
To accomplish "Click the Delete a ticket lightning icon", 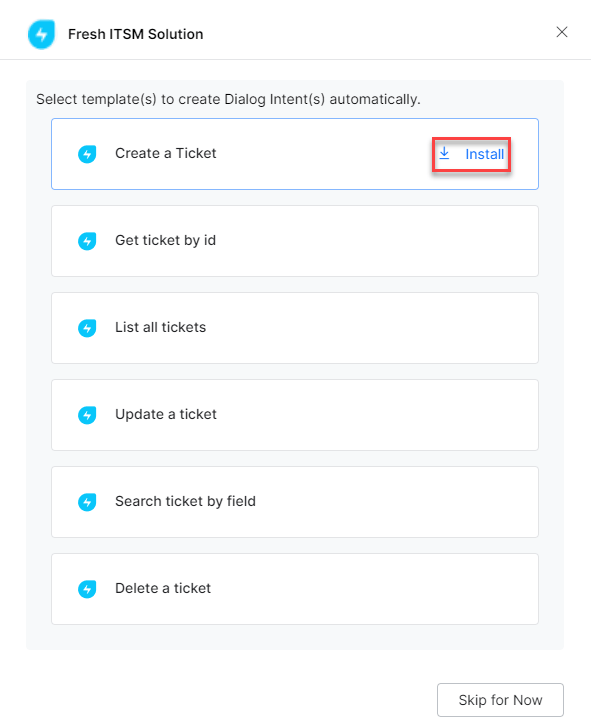I will [87, 589].
